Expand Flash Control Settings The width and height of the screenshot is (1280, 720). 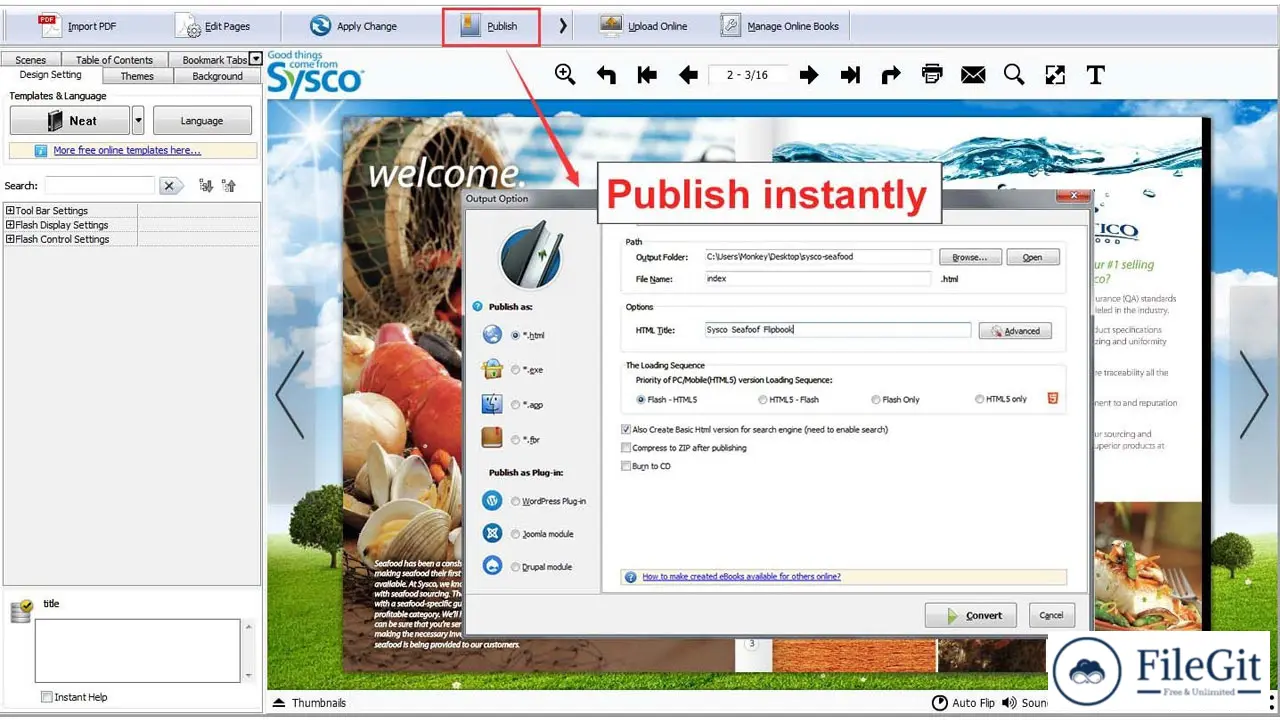click(x=10, y=239)
